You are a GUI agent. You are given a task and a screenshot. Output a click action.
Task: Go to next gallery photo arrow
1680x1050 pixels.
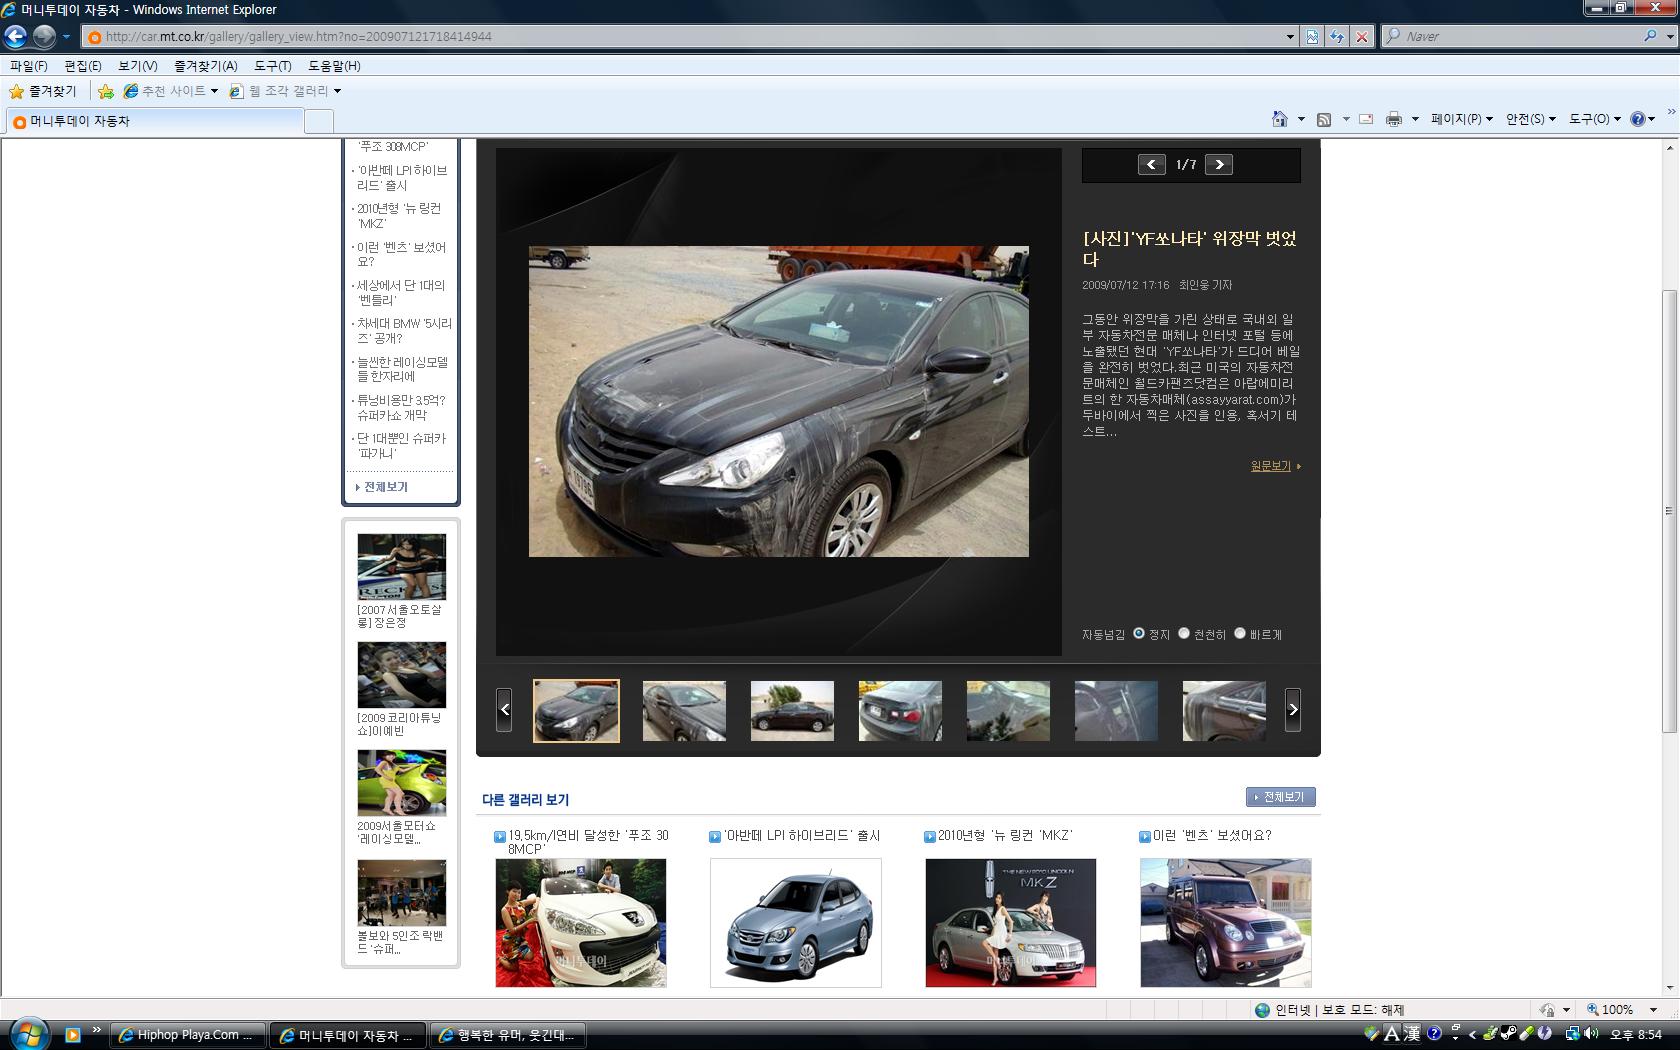(x=1218, y=165)
